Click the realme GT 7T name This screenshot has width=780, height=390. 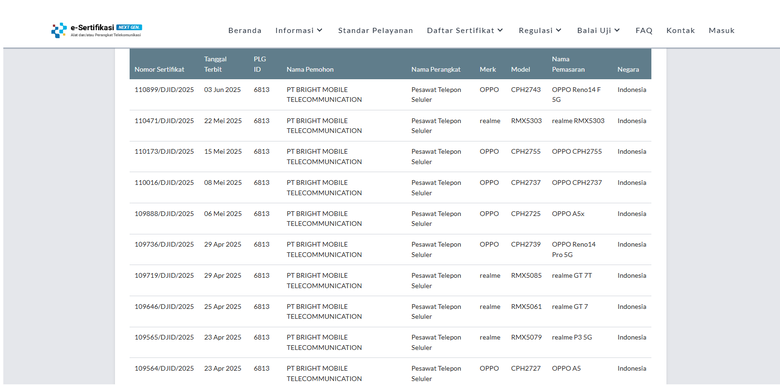(572, 276)
